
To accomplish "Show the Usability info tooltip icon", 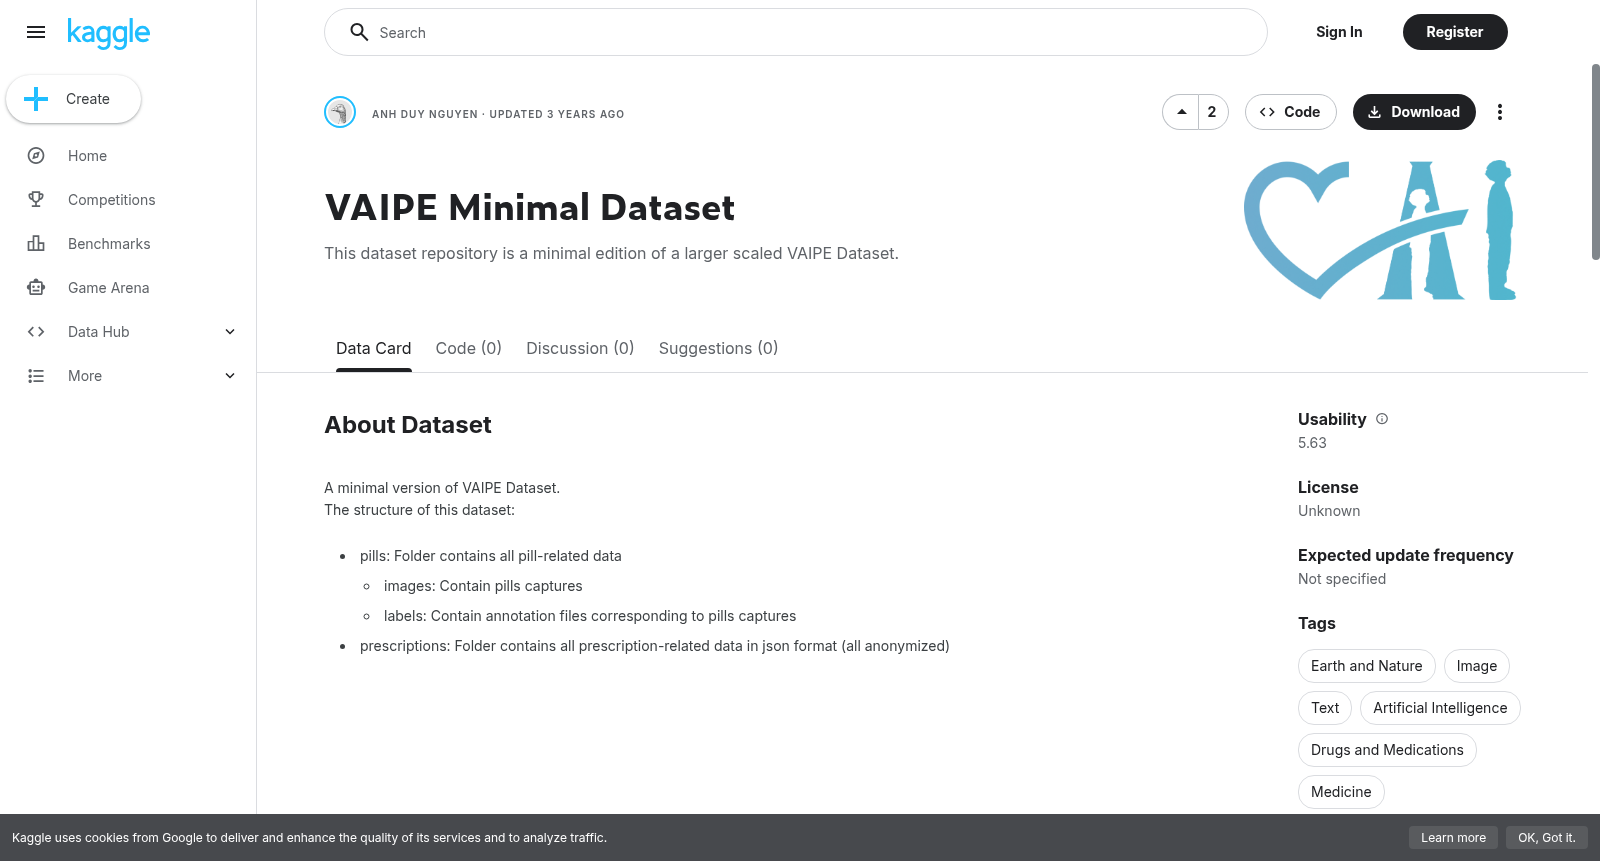I will pos(1382,419).
